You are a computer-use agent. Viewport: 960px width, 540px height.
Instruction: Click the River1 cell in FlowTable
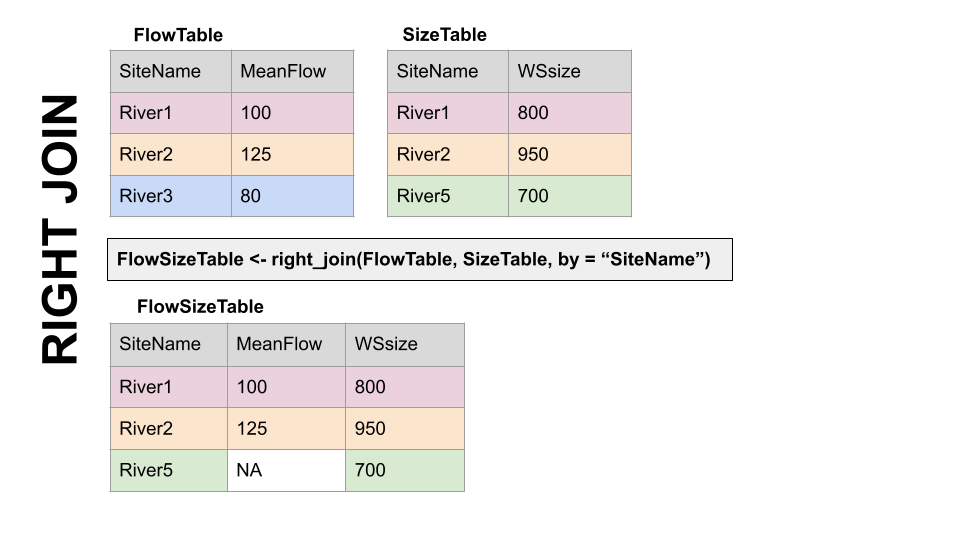click(171, 113)
